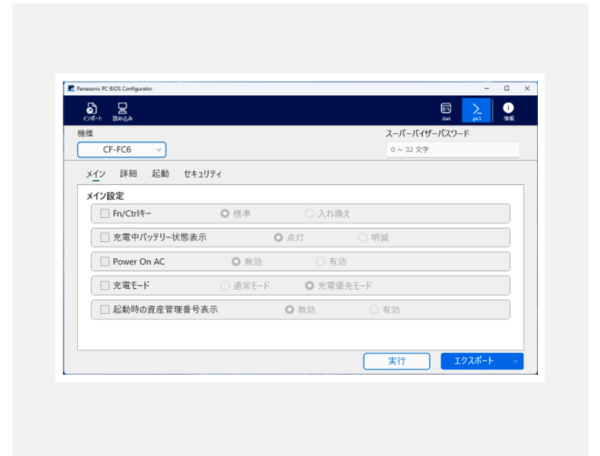The image size is (600, 456).
Task: Click the エクスポート button
Action: 474,361
